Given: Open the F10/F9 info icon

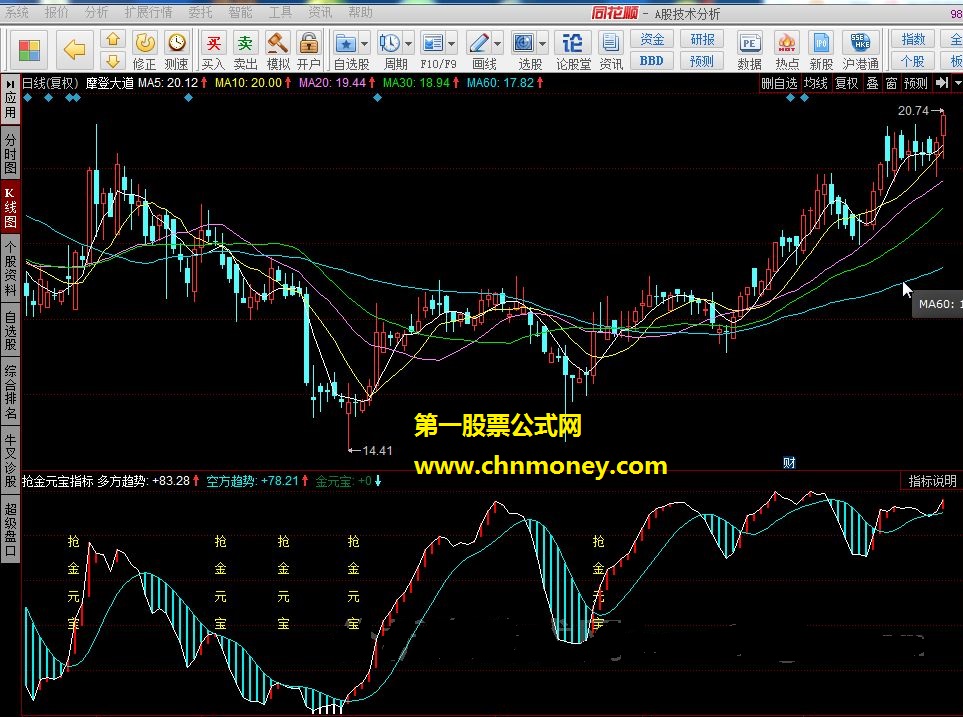Looking at the screenshot, I should [x=433, y=43].
